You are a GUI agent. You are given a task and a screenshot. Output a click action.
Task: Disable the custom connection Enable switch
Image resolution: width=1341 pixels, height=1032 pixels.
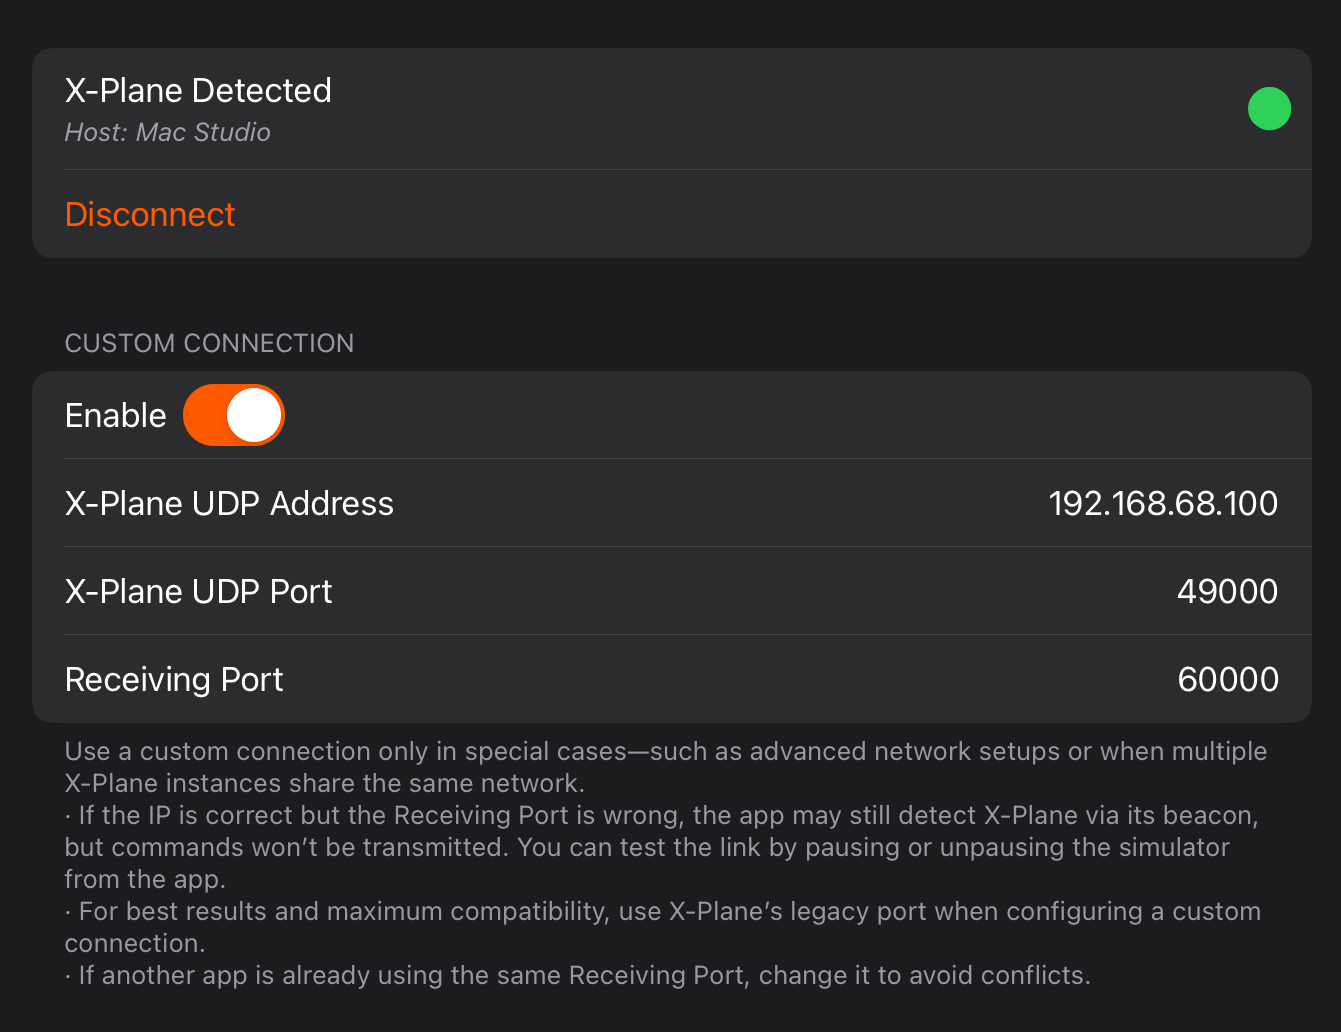click(x=234, y=415)
